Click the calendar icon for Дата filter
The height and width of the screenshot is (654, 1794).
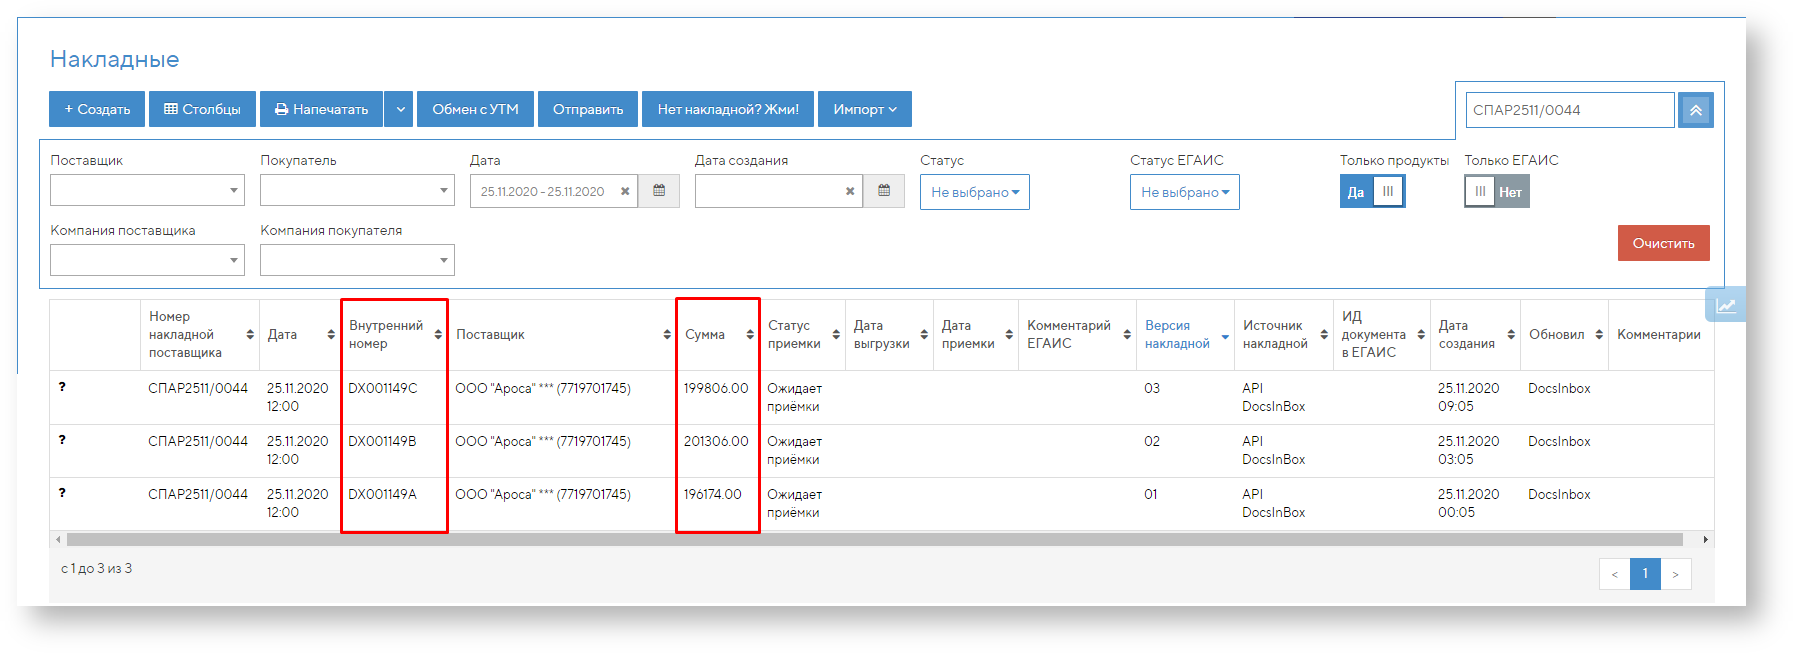(x=659, y=191)
